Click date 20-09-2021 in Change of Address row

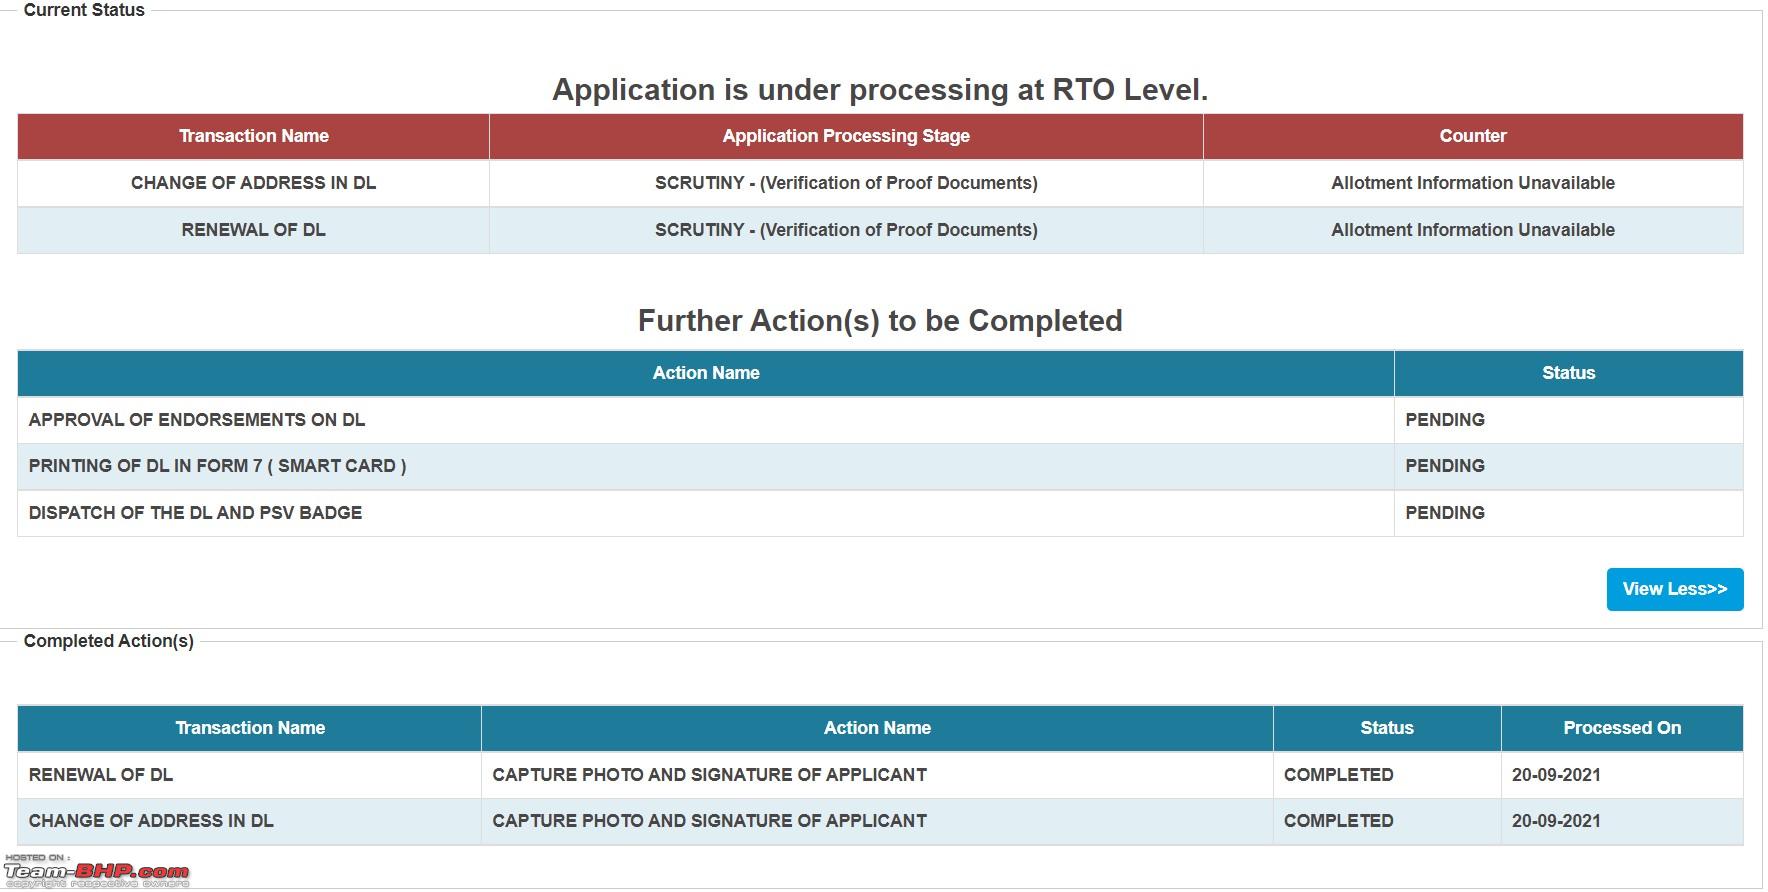pyautogui.click(x=1556, y=821)
